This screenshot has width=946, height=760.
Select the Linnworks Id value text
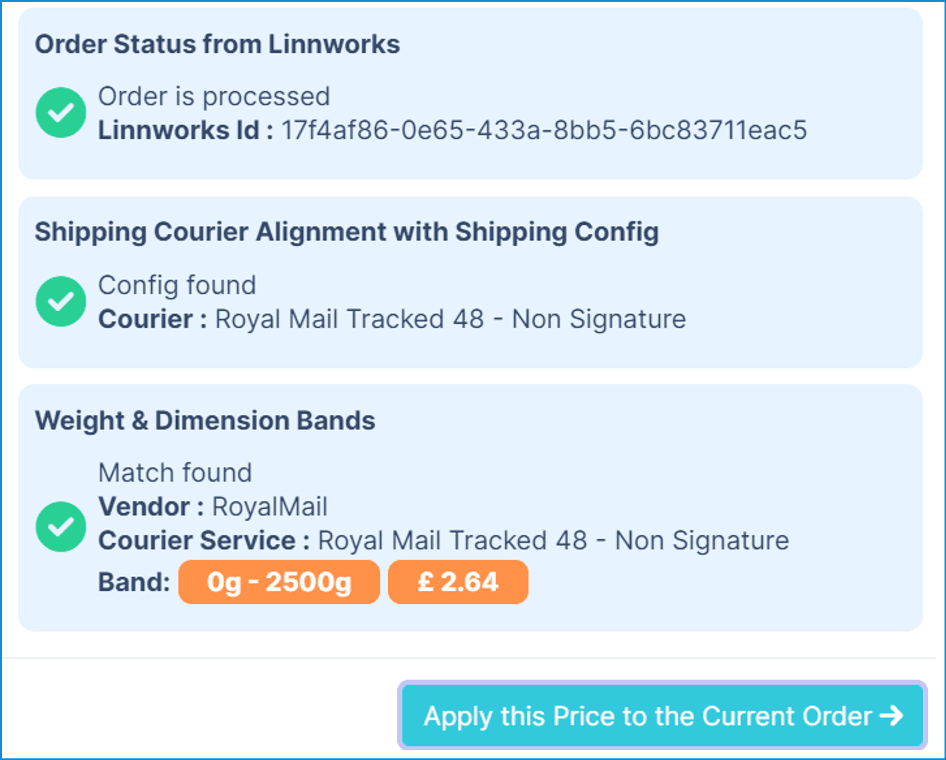click(x=544, y=130)
